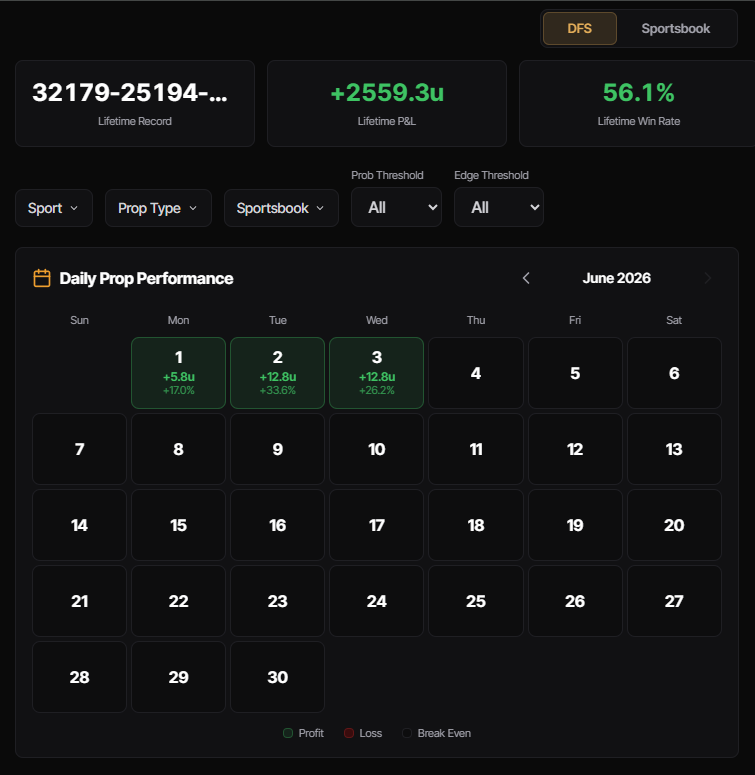Click the Break Even legend circle

(x=407, y=733)
